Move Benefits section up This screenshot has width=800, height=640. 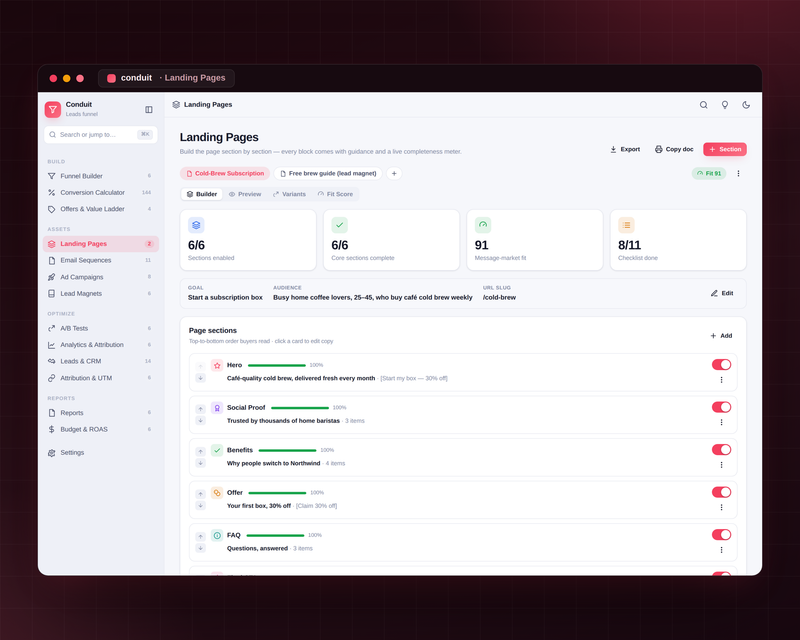click(201, 451)
